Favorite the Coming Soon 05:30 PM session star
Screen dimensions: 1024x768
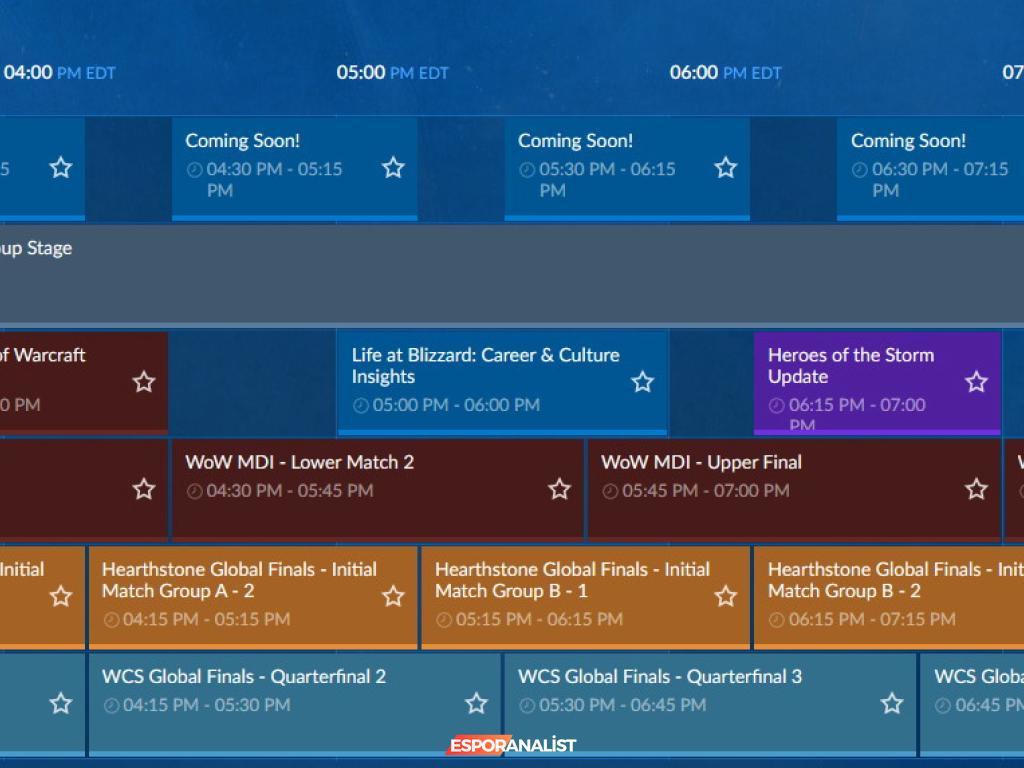point(726,168)
